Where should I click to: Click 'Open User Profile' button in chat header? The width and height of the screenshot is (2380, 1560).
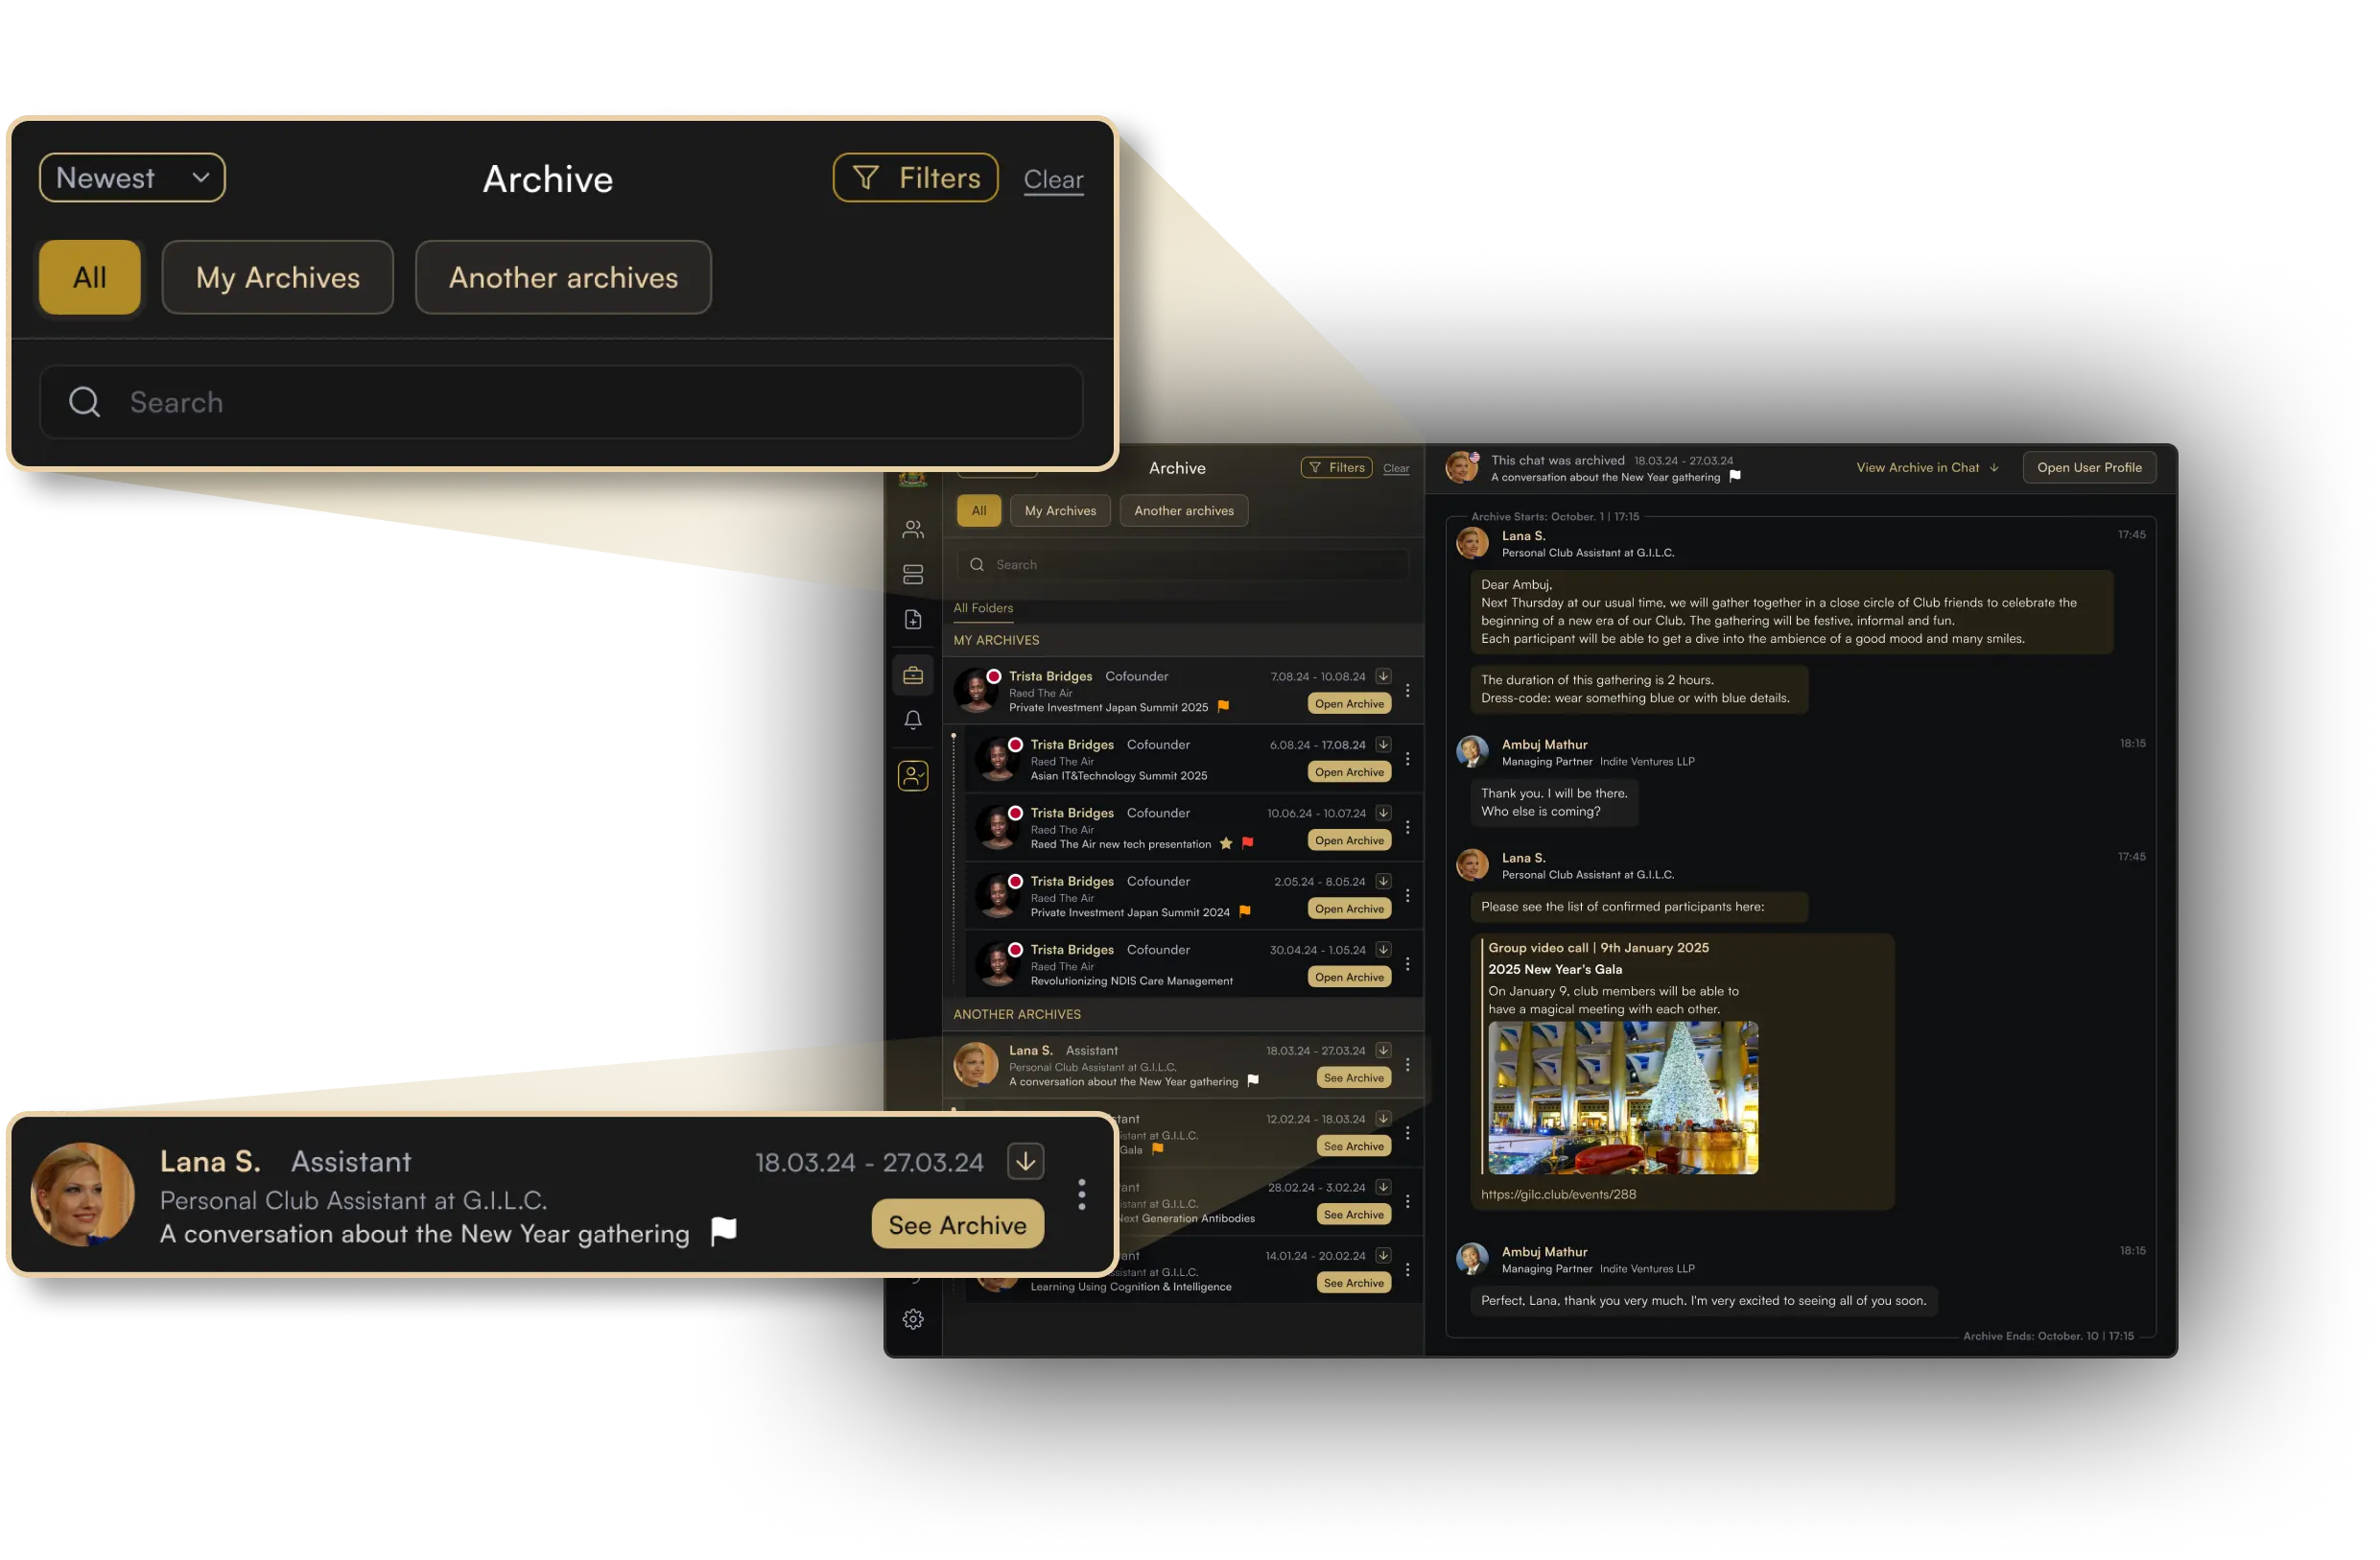pos(2091,466)
